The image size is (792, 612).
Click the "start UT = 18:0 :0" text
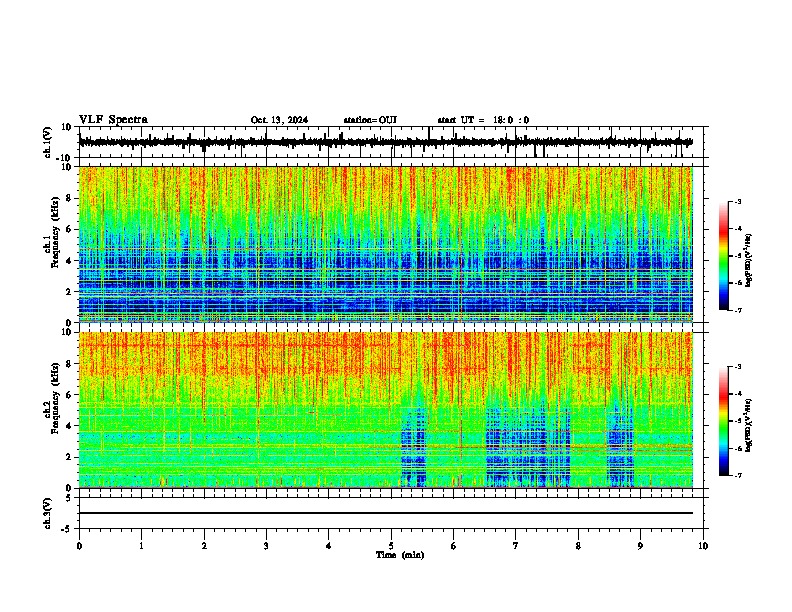[483, 120]
